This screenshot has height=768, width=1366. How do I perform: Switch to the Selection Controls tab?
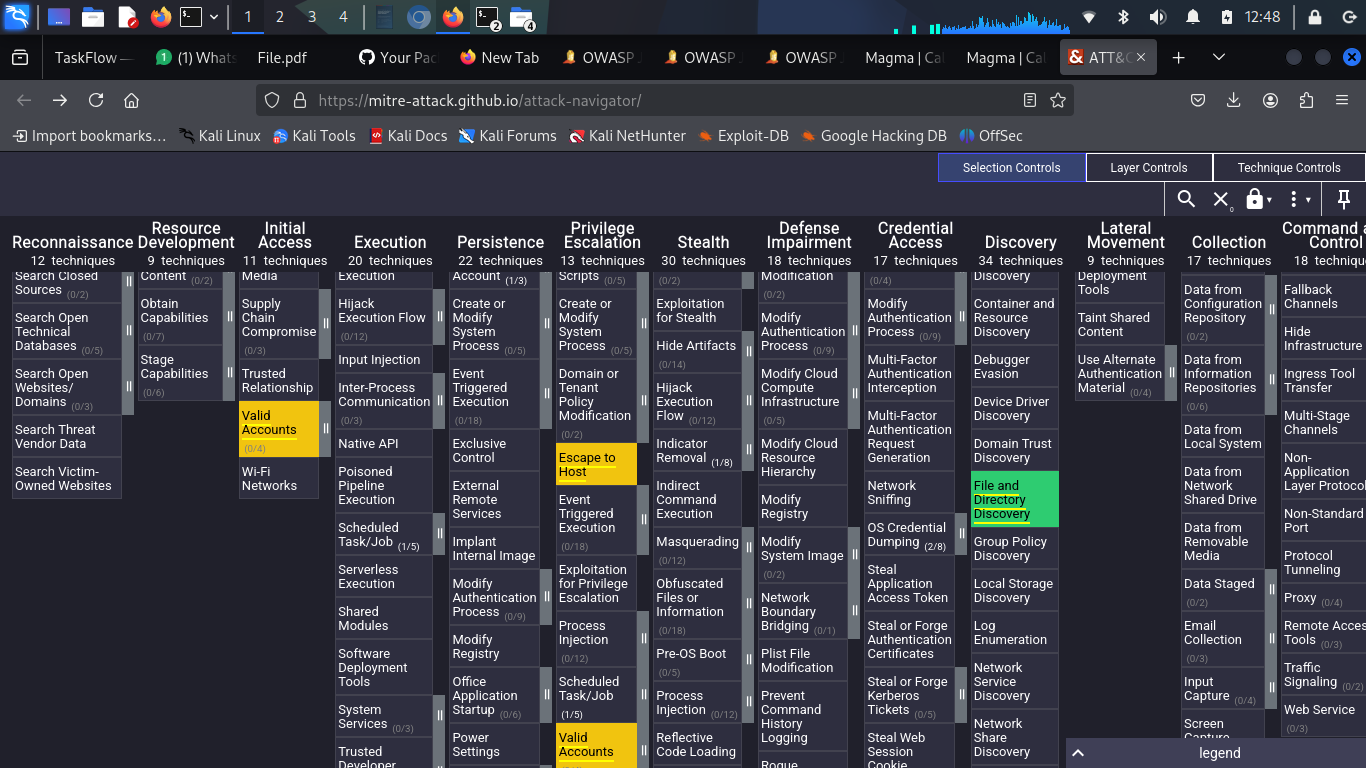(1011, 168)
